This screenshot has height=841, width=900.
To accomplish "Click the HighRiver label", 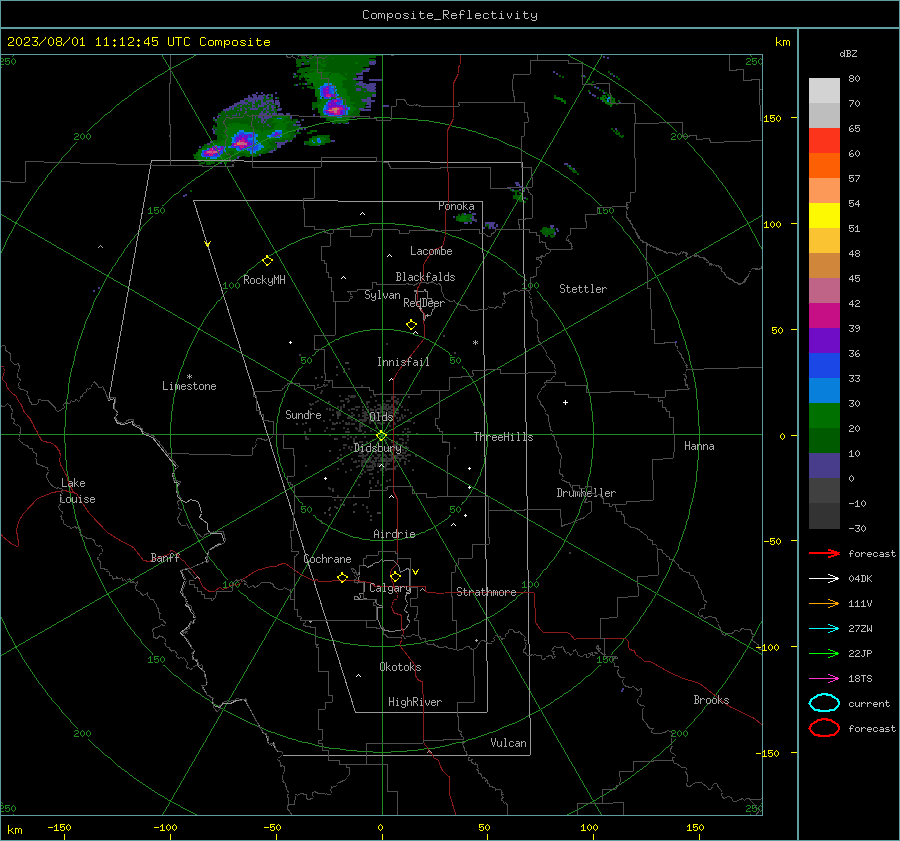I will [x=415, y=702].
